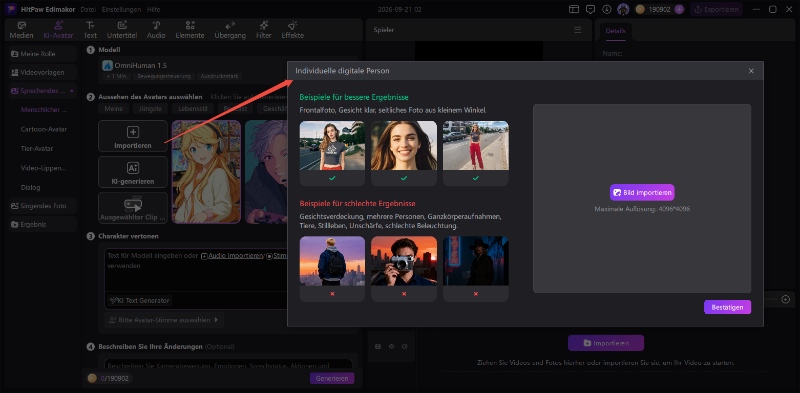Image resolution: width=800 pixels, height=393 pixels.
Task: Click the layout switch icon in title bar
Action: click(x=574, y=9)
